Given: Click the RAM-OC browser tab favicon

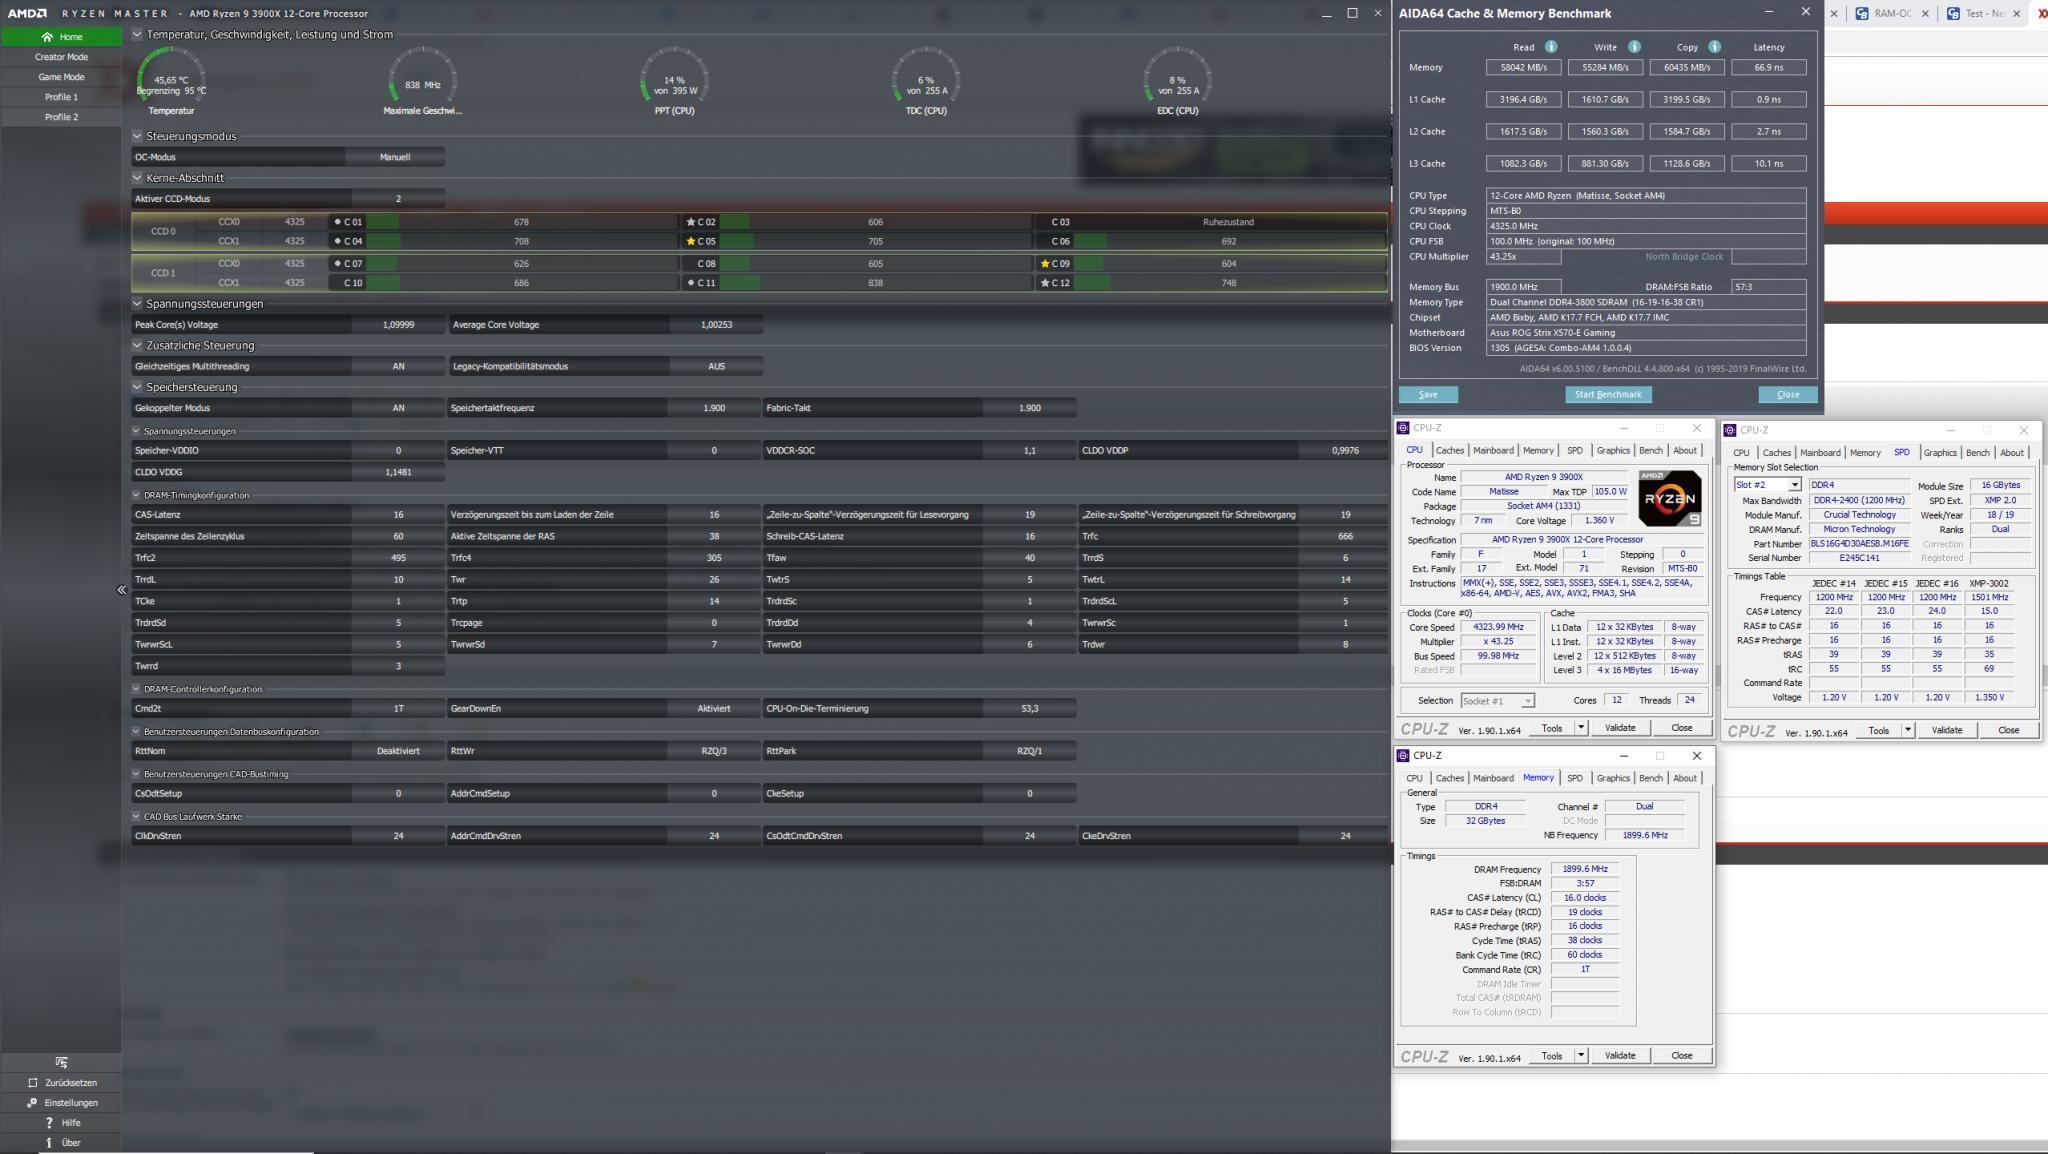Looking at the screenshot, I should click(1861, 14).
